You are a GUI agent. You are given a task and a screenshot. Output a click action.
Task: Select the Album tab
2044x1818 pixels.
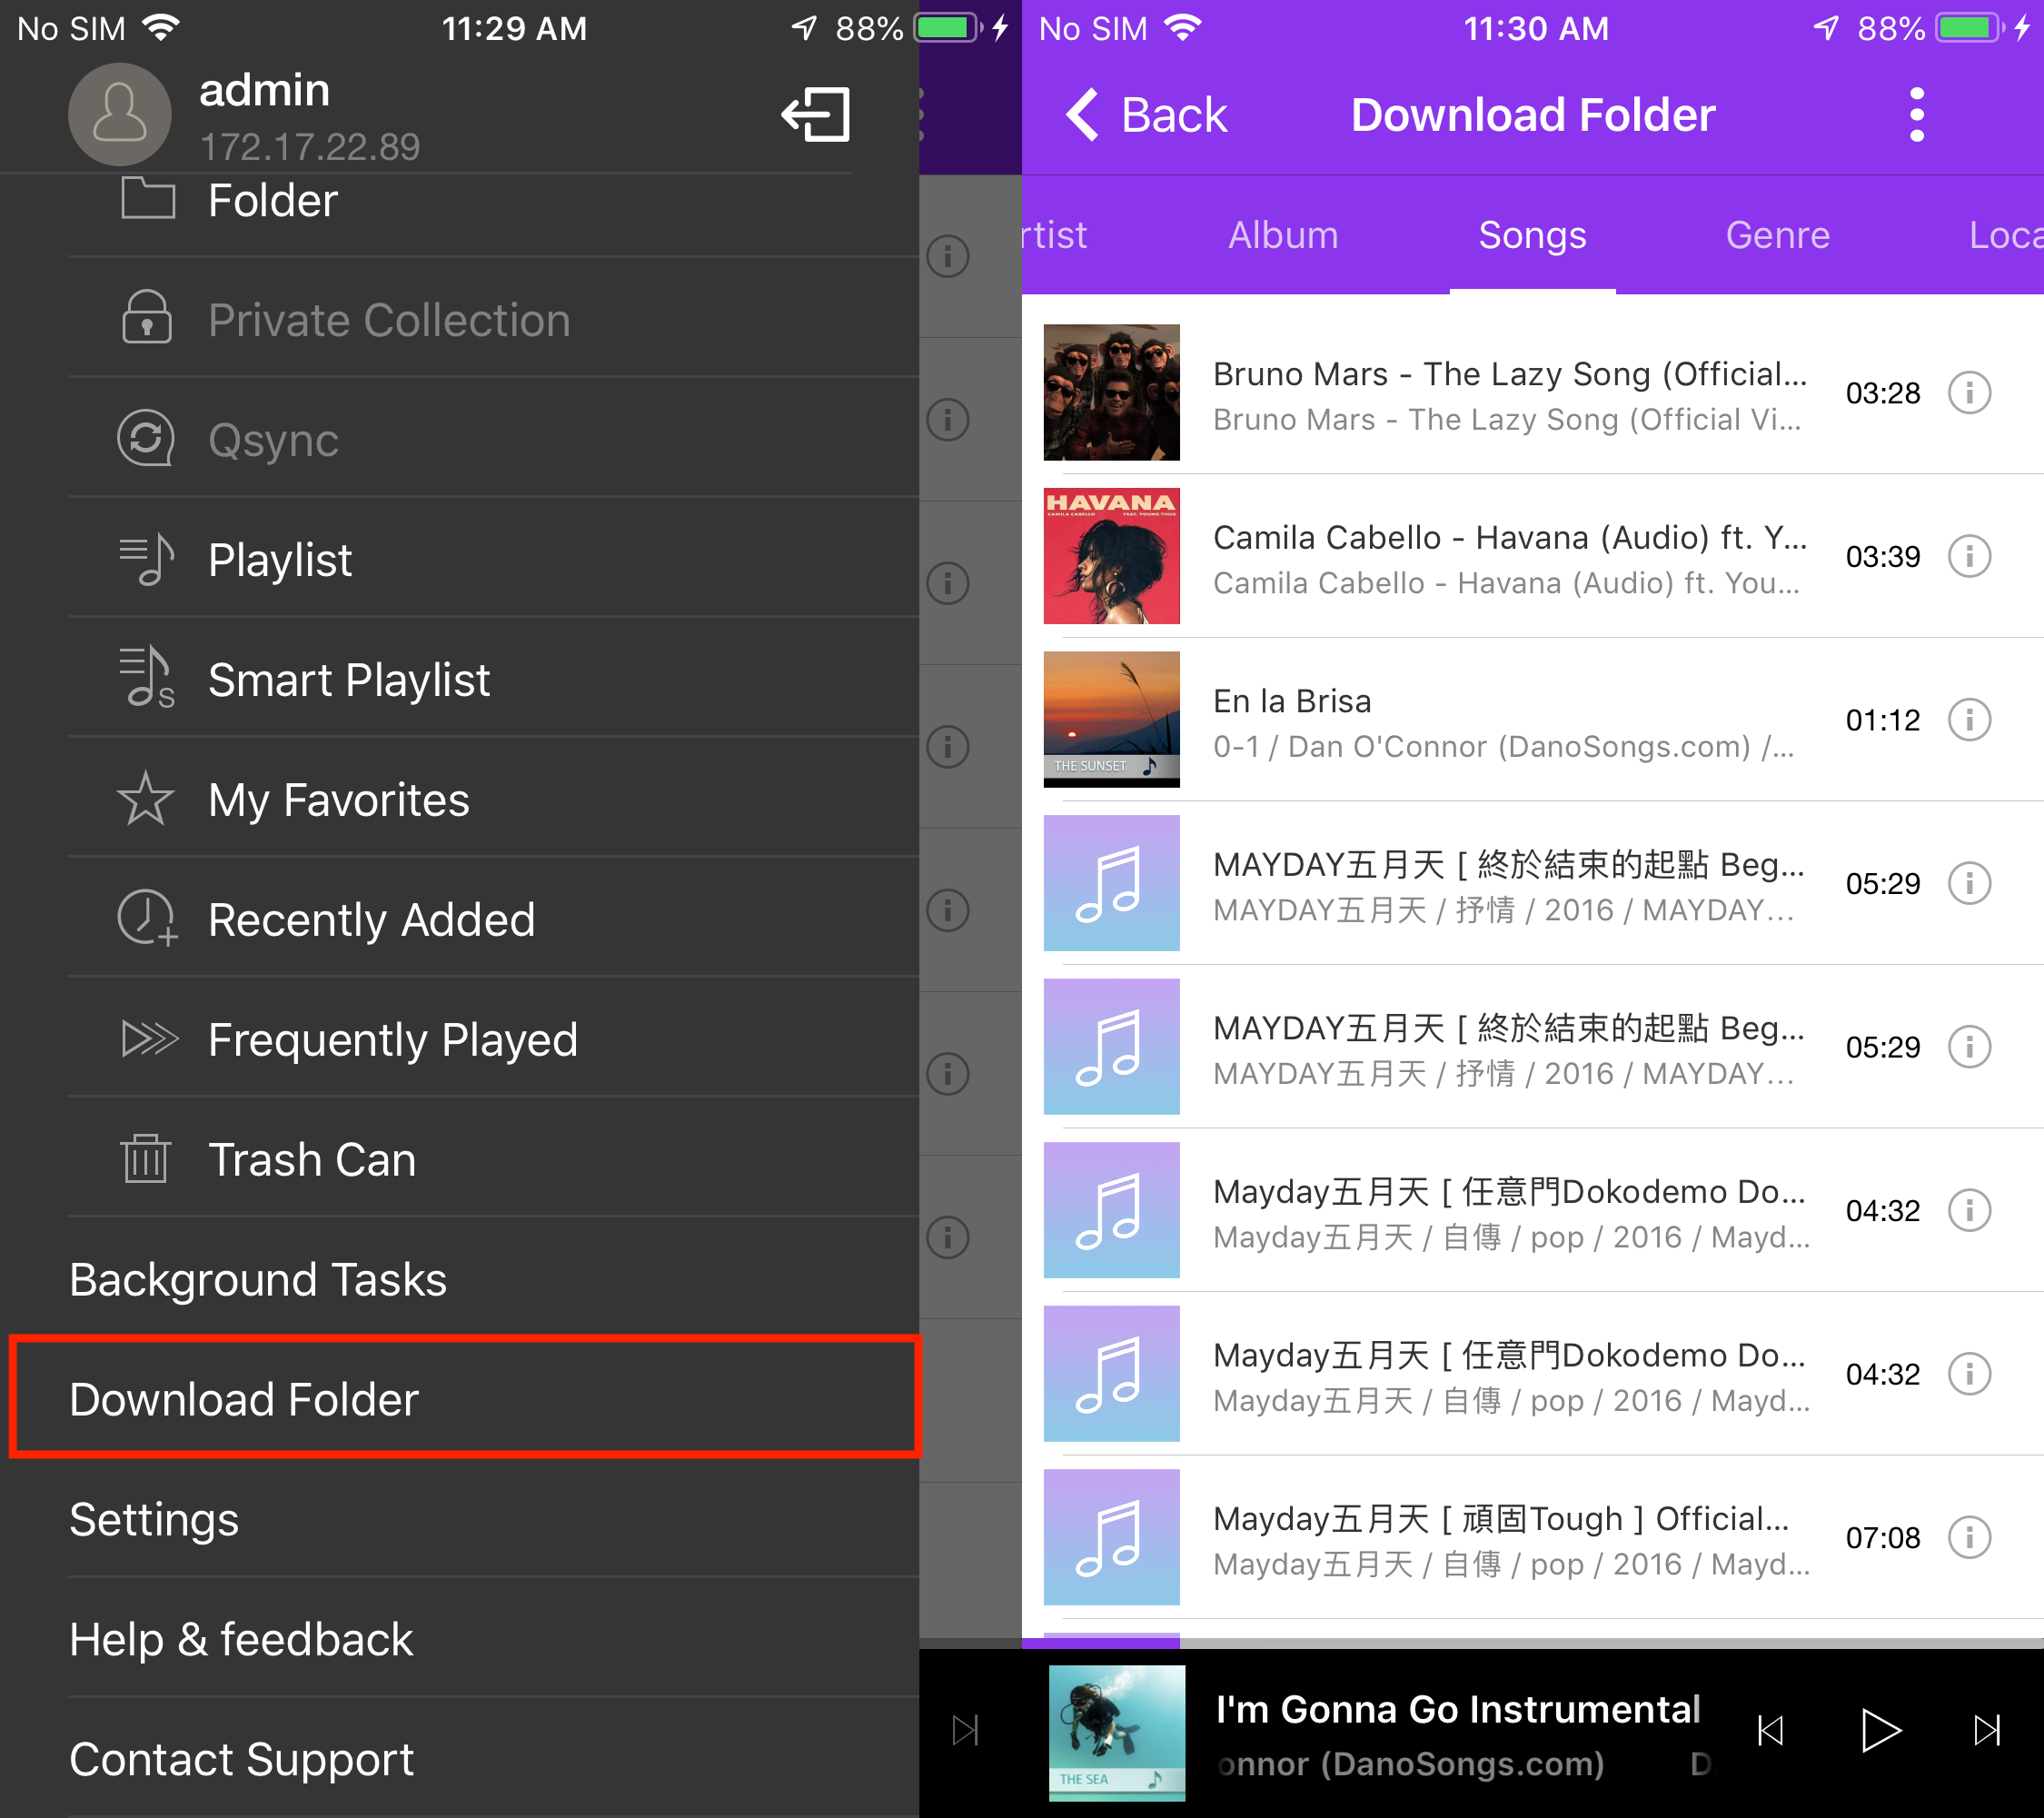(1282, 235)
